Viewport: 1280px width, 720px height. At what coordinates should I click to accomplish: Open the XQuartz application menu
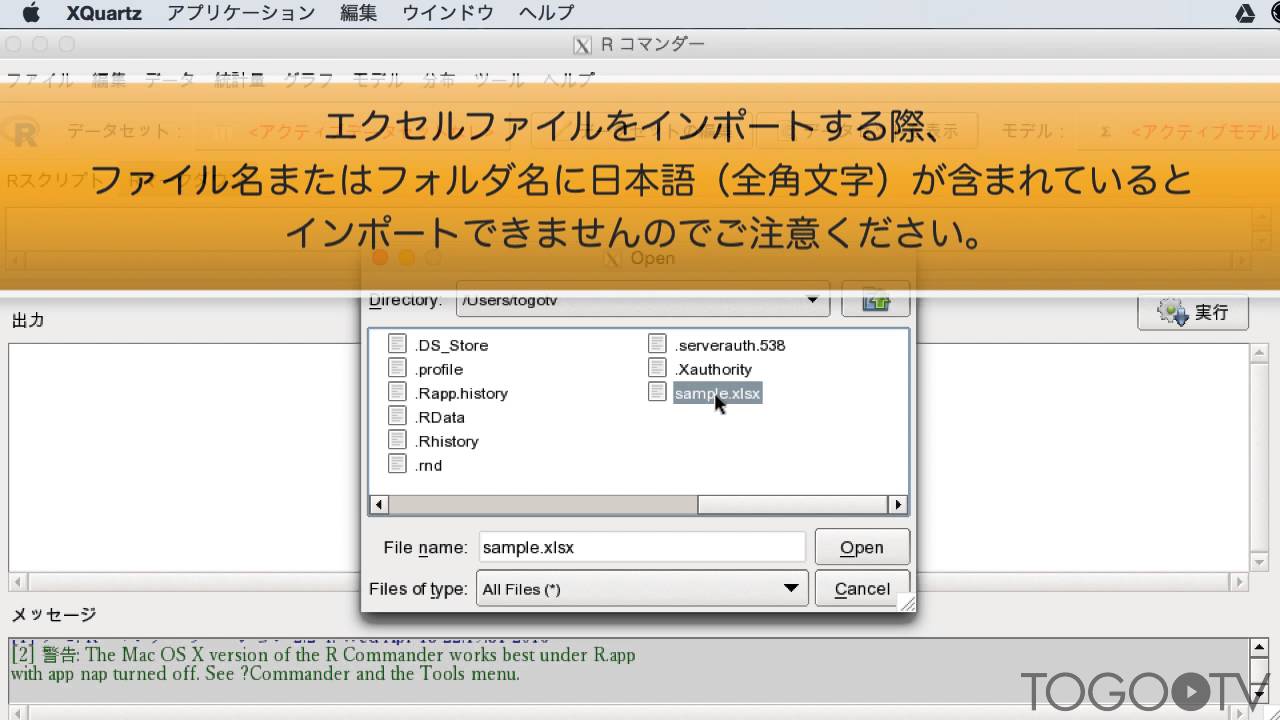pyautogui.click(x=104, y=13)
